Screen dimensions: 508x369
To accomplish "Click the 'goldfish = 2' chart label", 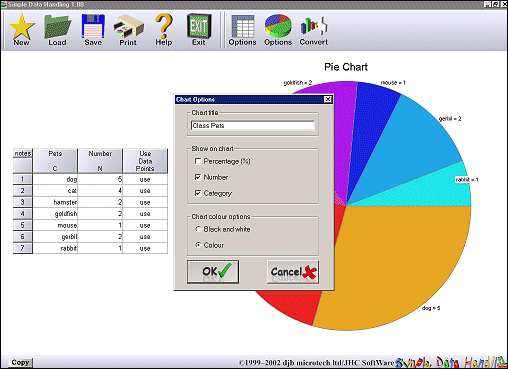I will click(x=298, y=82).
